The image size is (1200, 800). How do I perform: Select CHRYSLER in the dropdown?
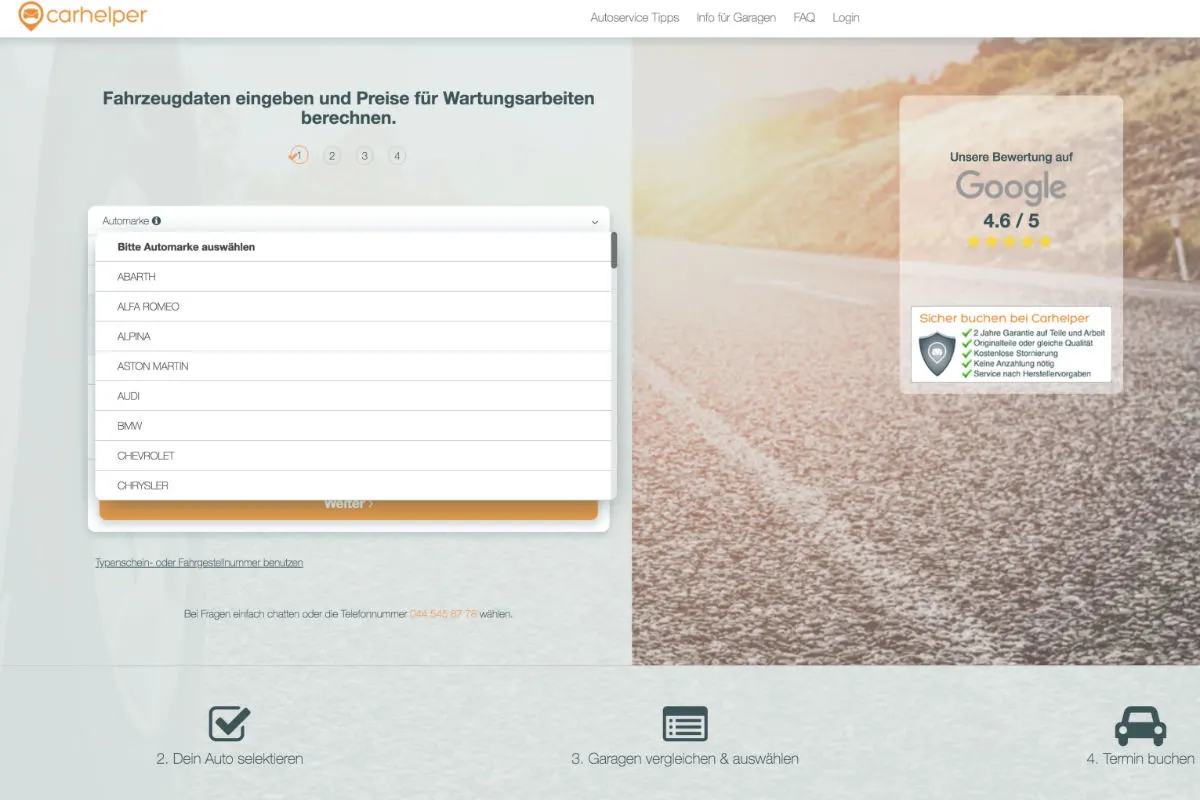coord(353,485)
